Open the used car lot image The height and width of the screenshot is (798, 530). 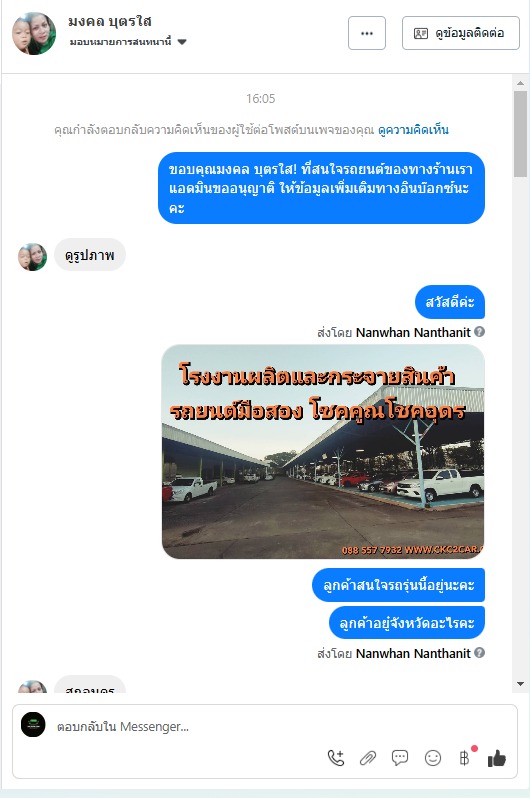coord(323,451)
